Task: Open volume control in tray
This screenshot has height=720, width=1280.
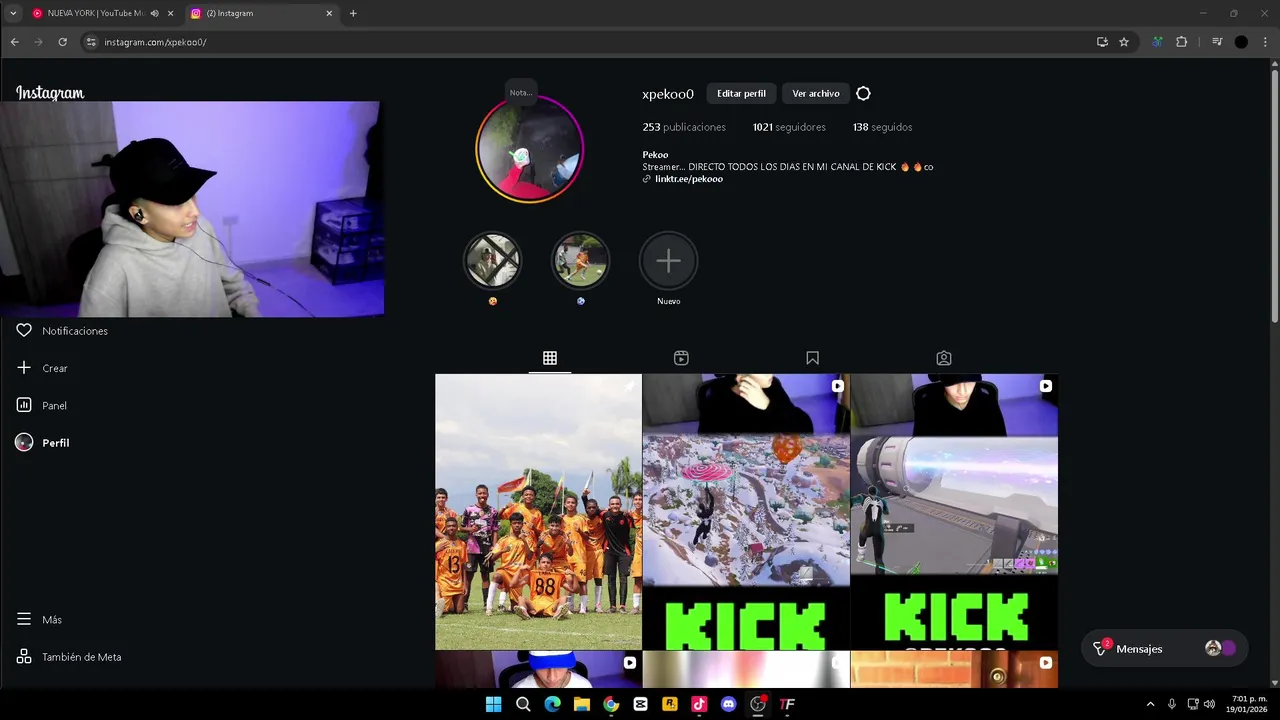Action: coord(1212,704)
